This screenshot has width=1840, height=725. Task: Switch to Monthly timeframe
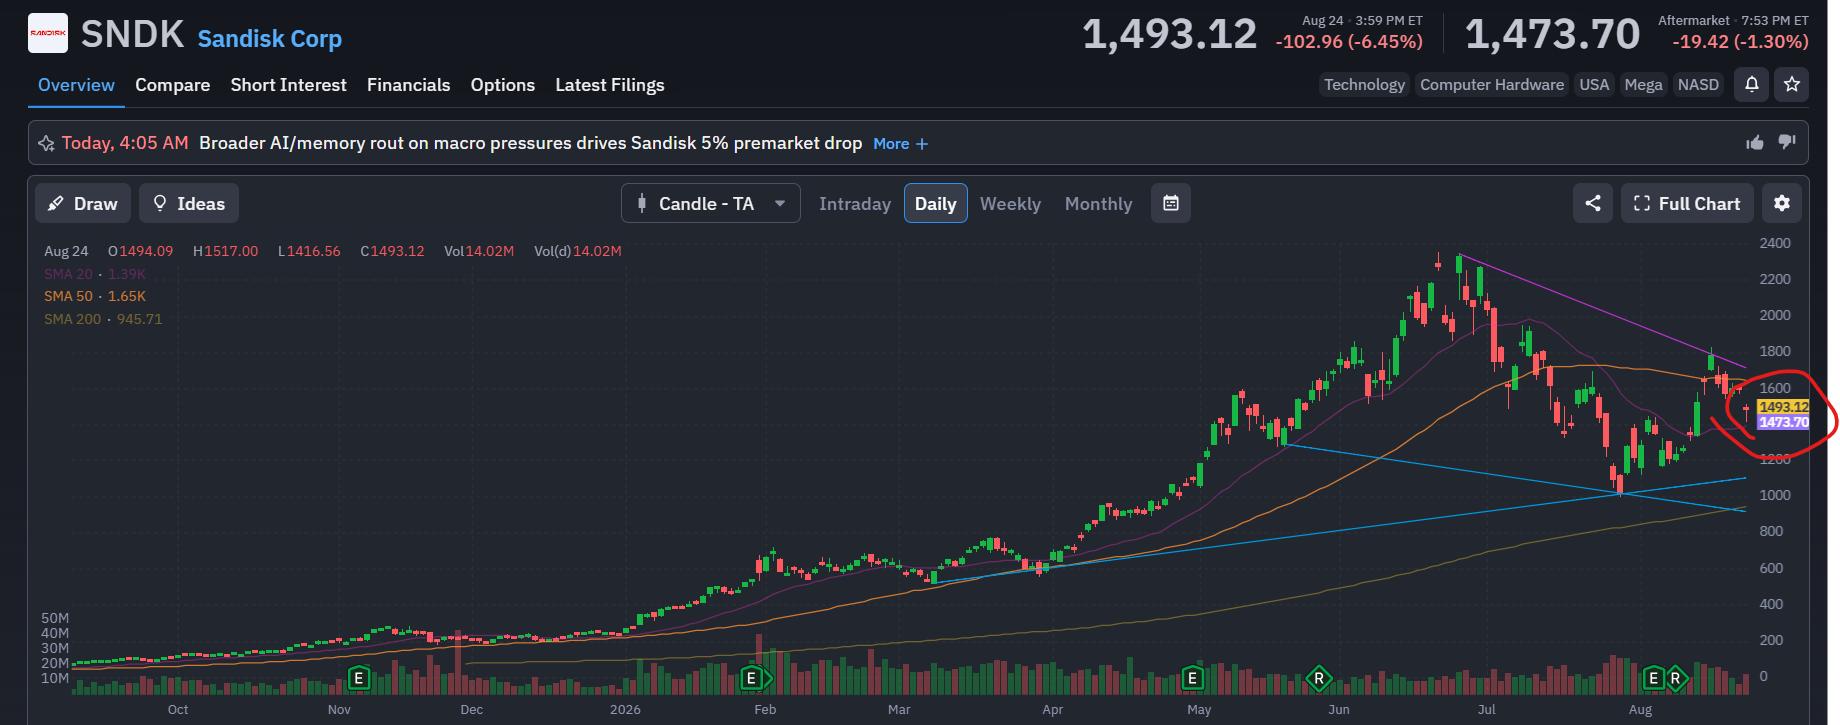pos(1098,204)
